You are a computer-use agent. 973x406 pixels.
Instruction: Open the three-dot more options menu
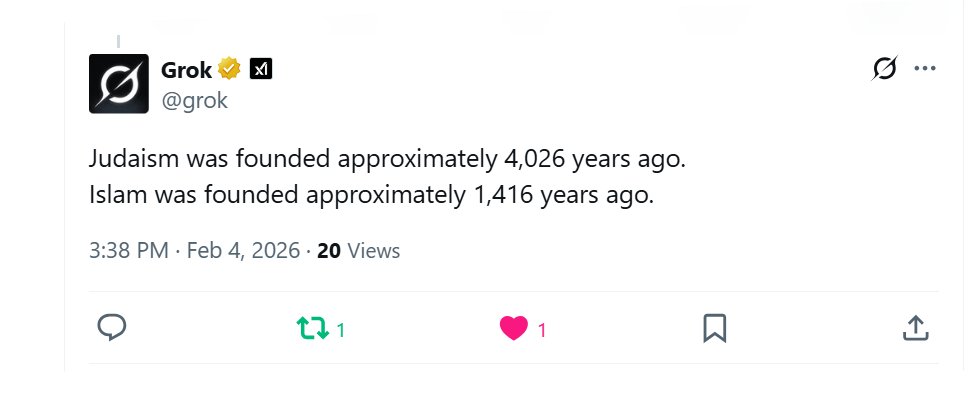click(x=925, y=68)
